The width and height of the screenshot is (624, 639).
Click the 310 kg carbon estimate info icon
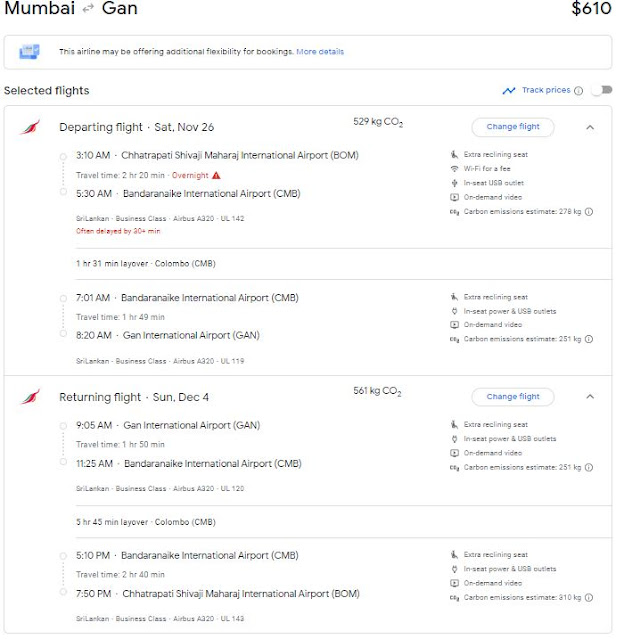coord(589,596)
